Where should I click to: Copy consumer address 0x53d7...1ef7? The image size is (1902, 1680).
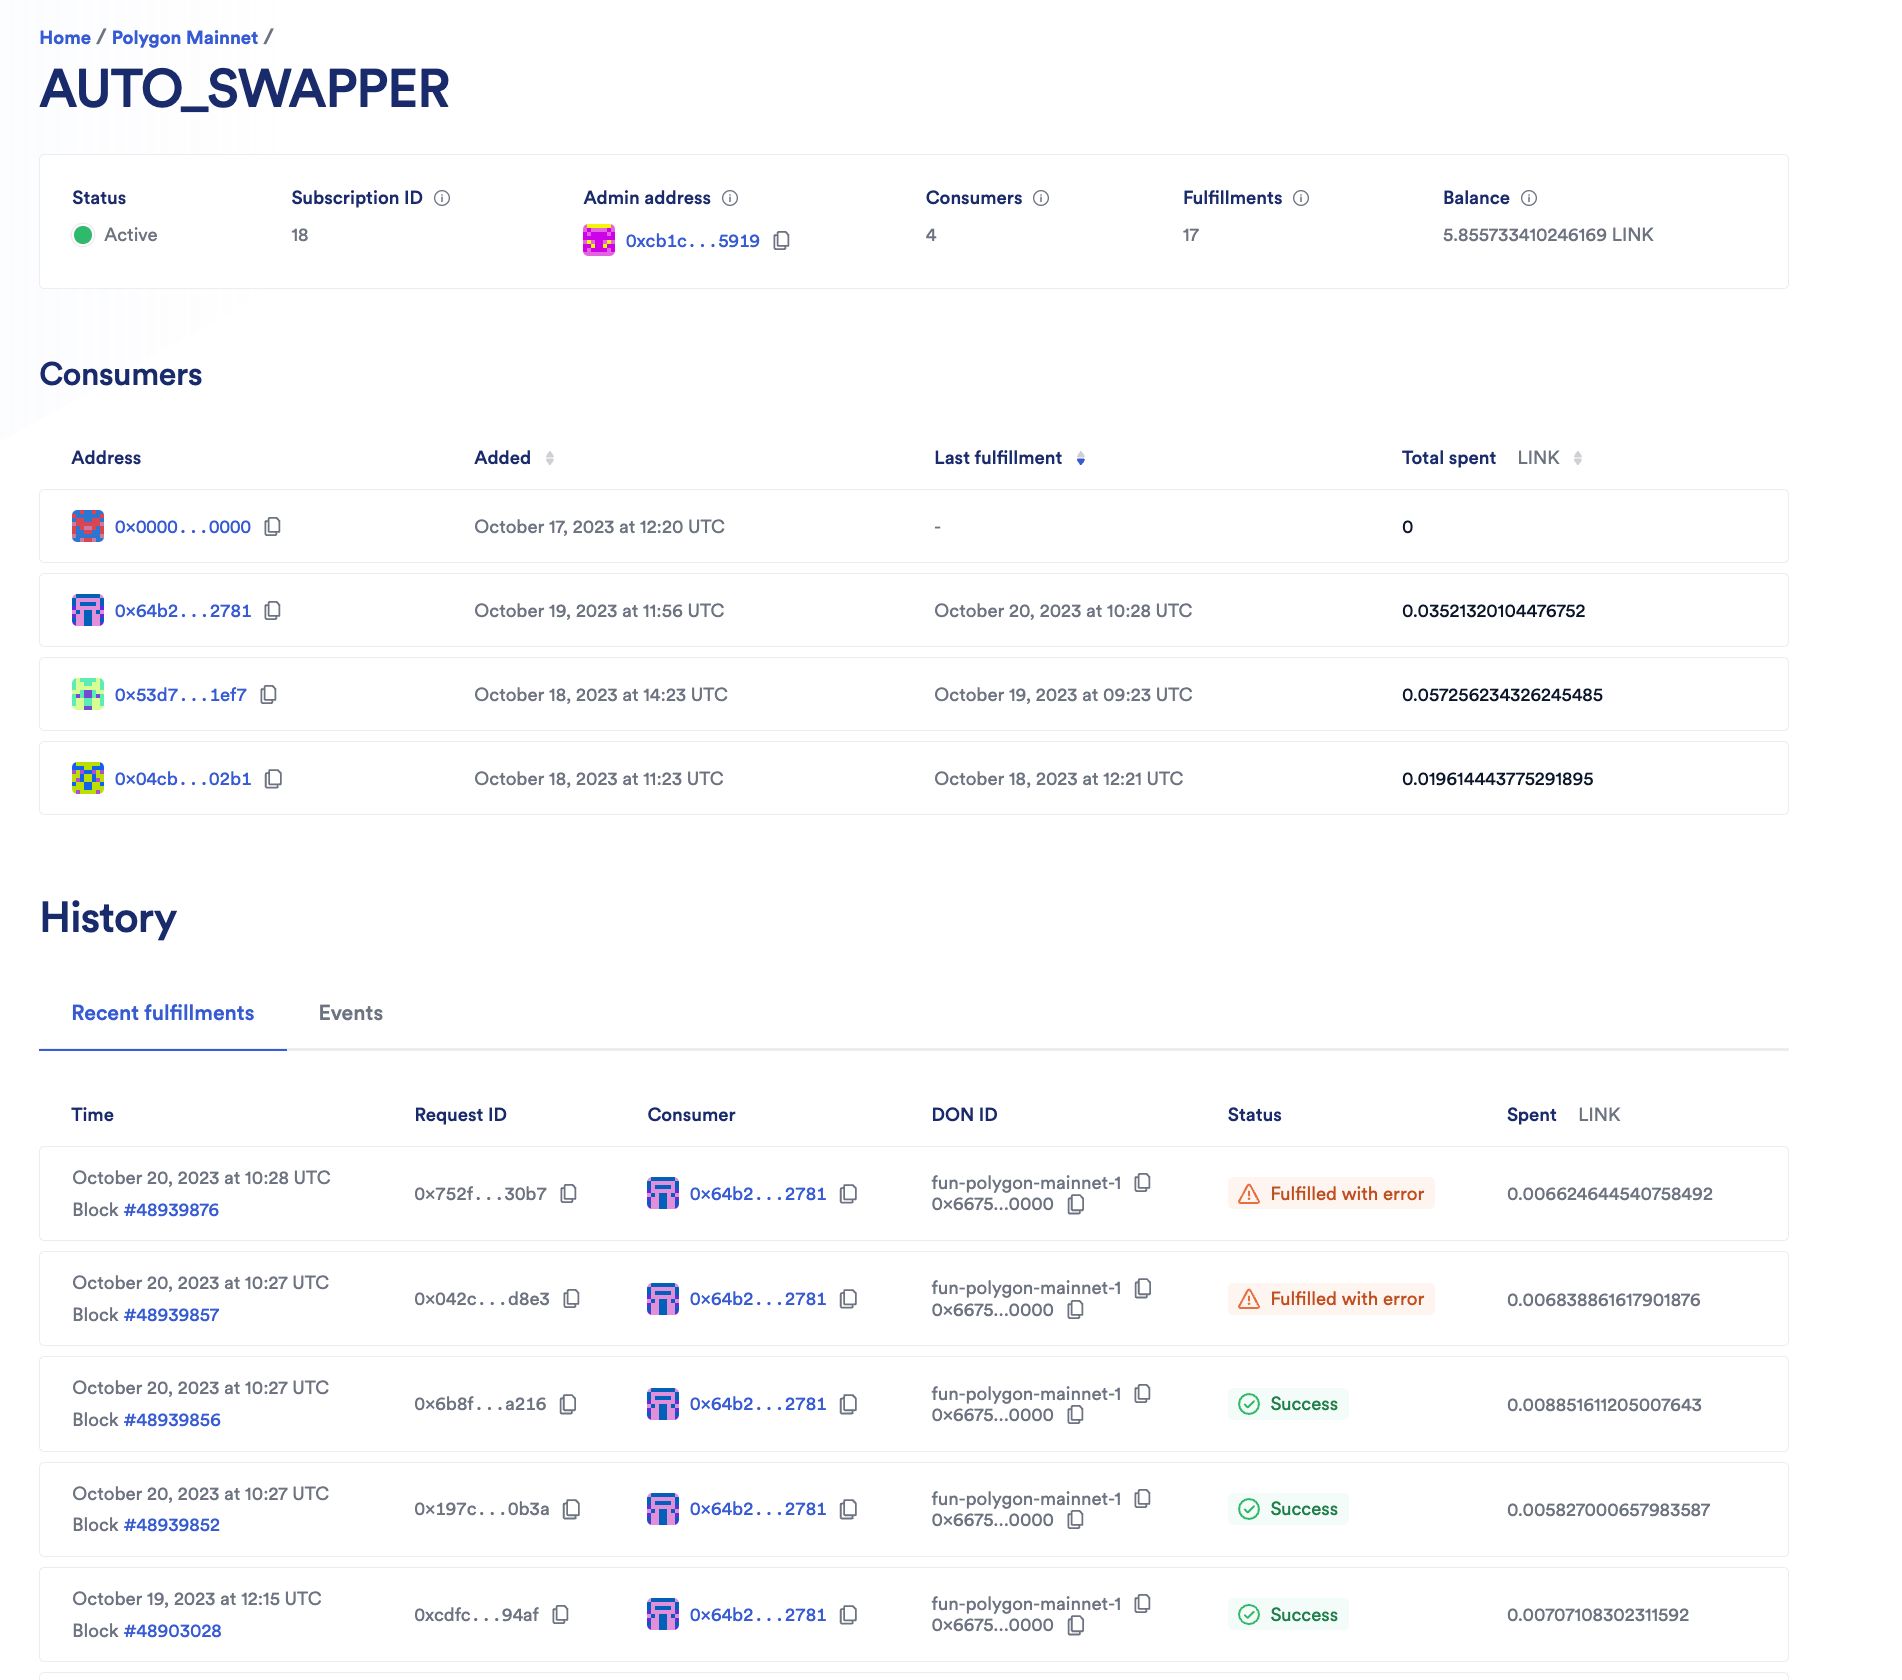pos(268,695)
